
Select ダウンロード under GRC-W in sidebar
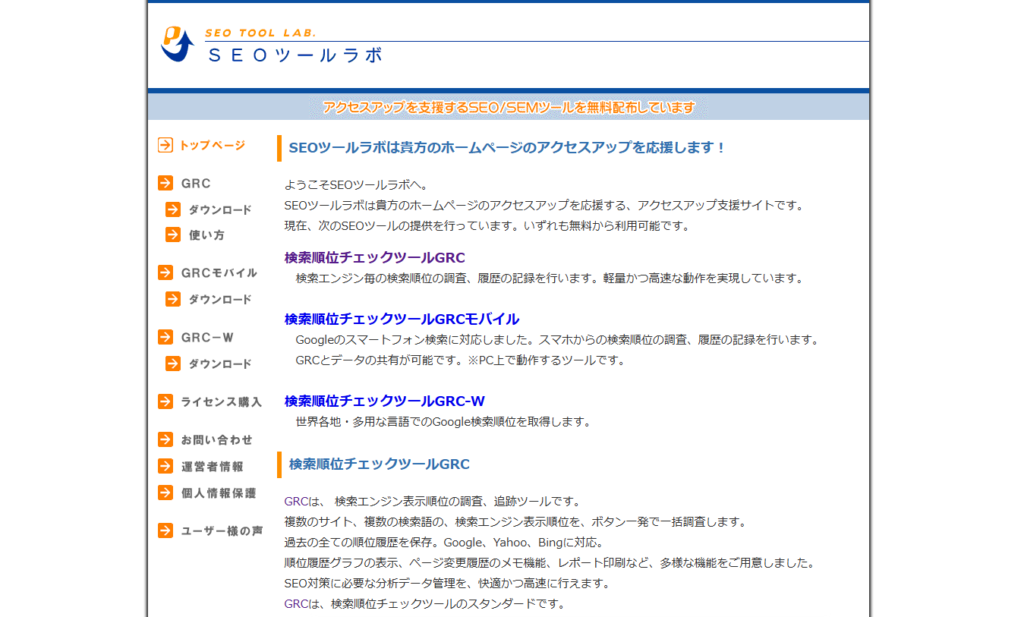(220, 364)
